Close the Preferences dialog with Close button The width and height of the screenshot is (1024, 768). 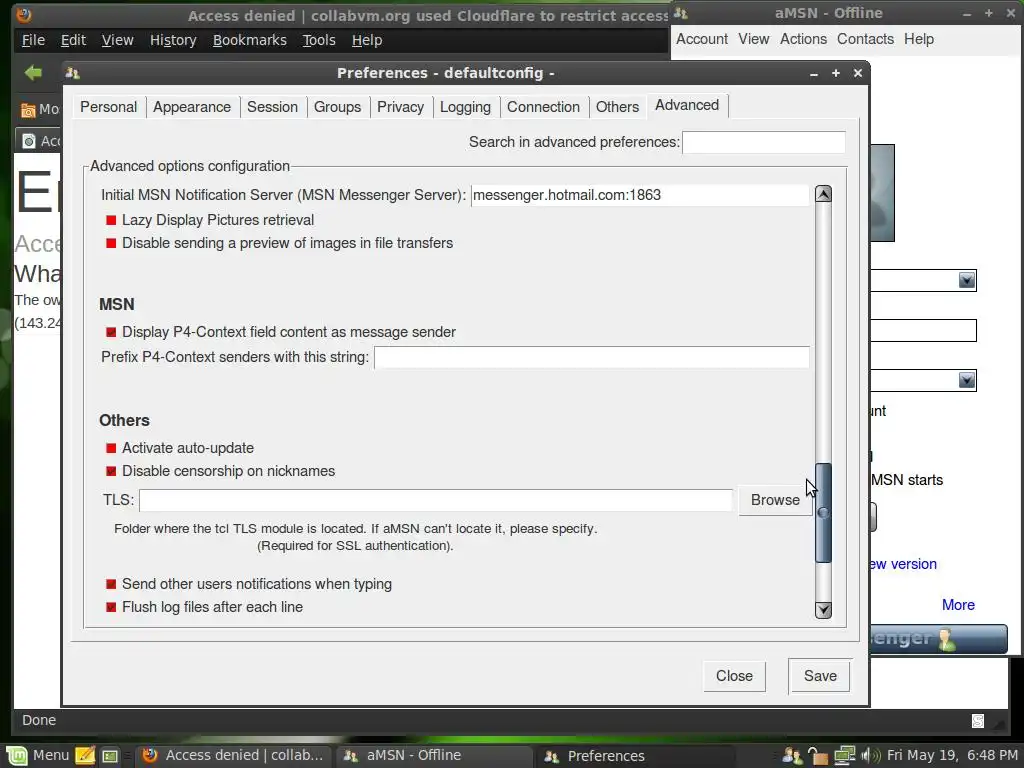[734, 676]
